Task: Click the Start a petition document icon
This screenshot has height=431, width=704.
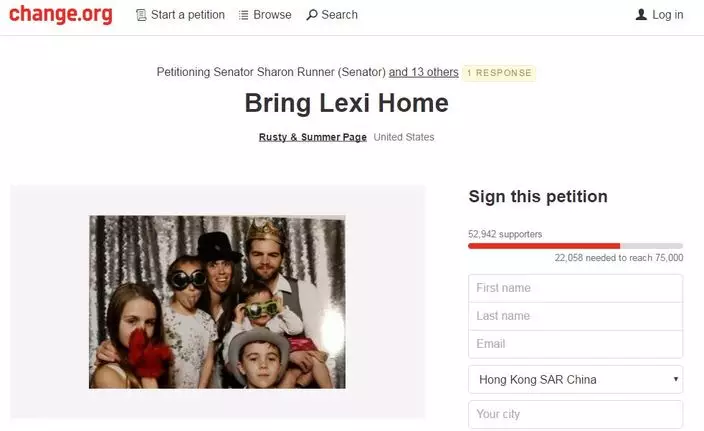Action: coord(141,15)
